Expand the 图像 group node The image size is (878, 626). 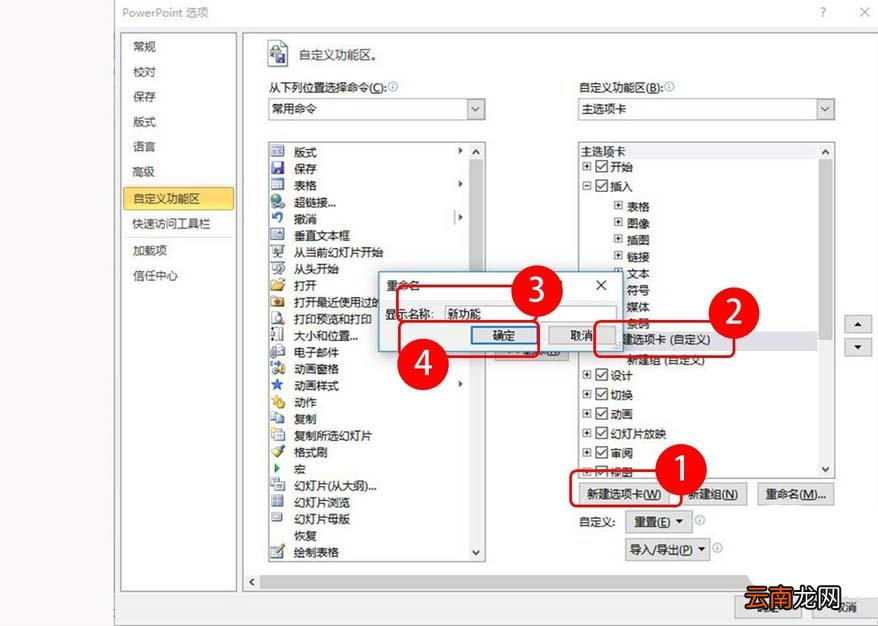[x=618, y=222]
